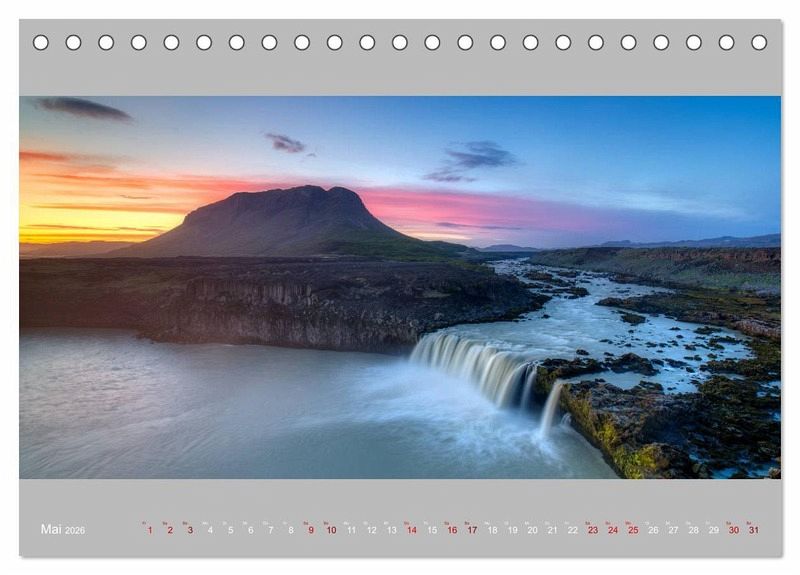Click the year "2026" beside Mai

[x=75, y=531]
